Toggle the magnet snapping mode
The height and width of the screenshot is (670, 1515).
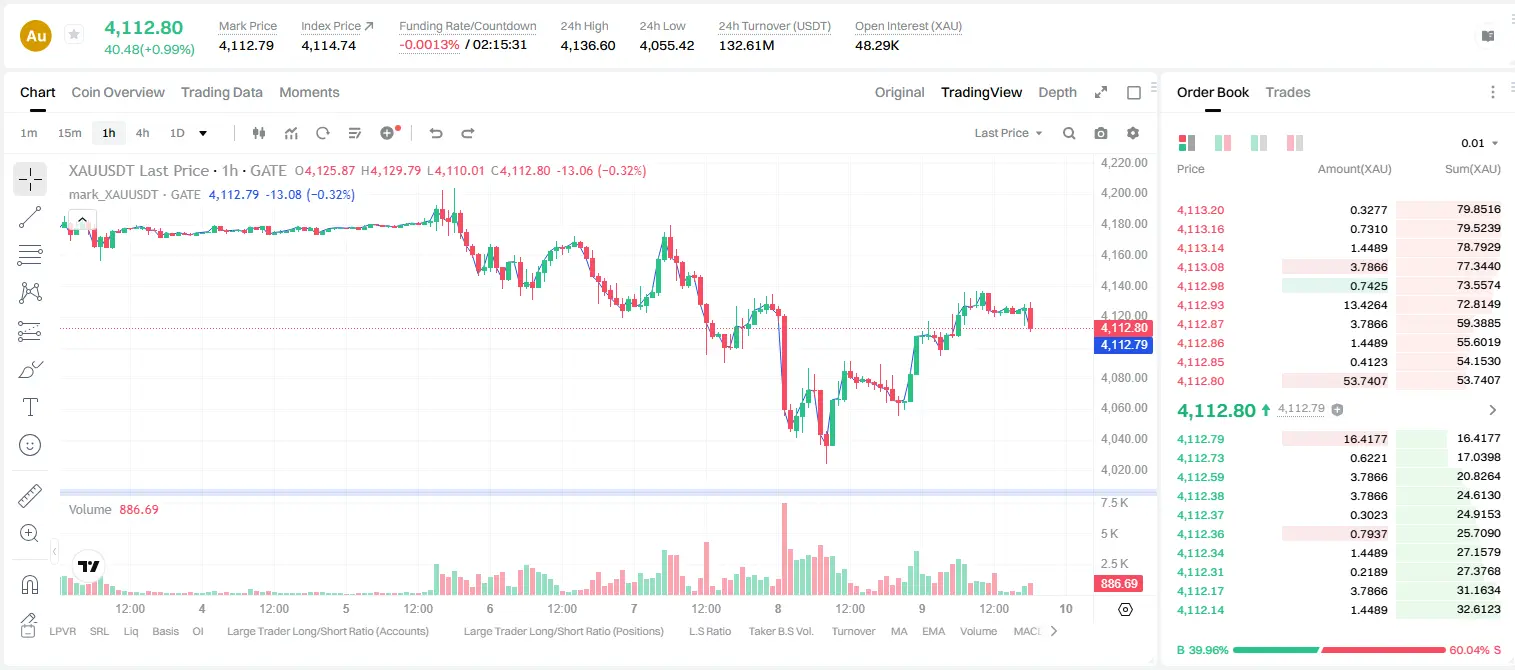coord(30,584)
